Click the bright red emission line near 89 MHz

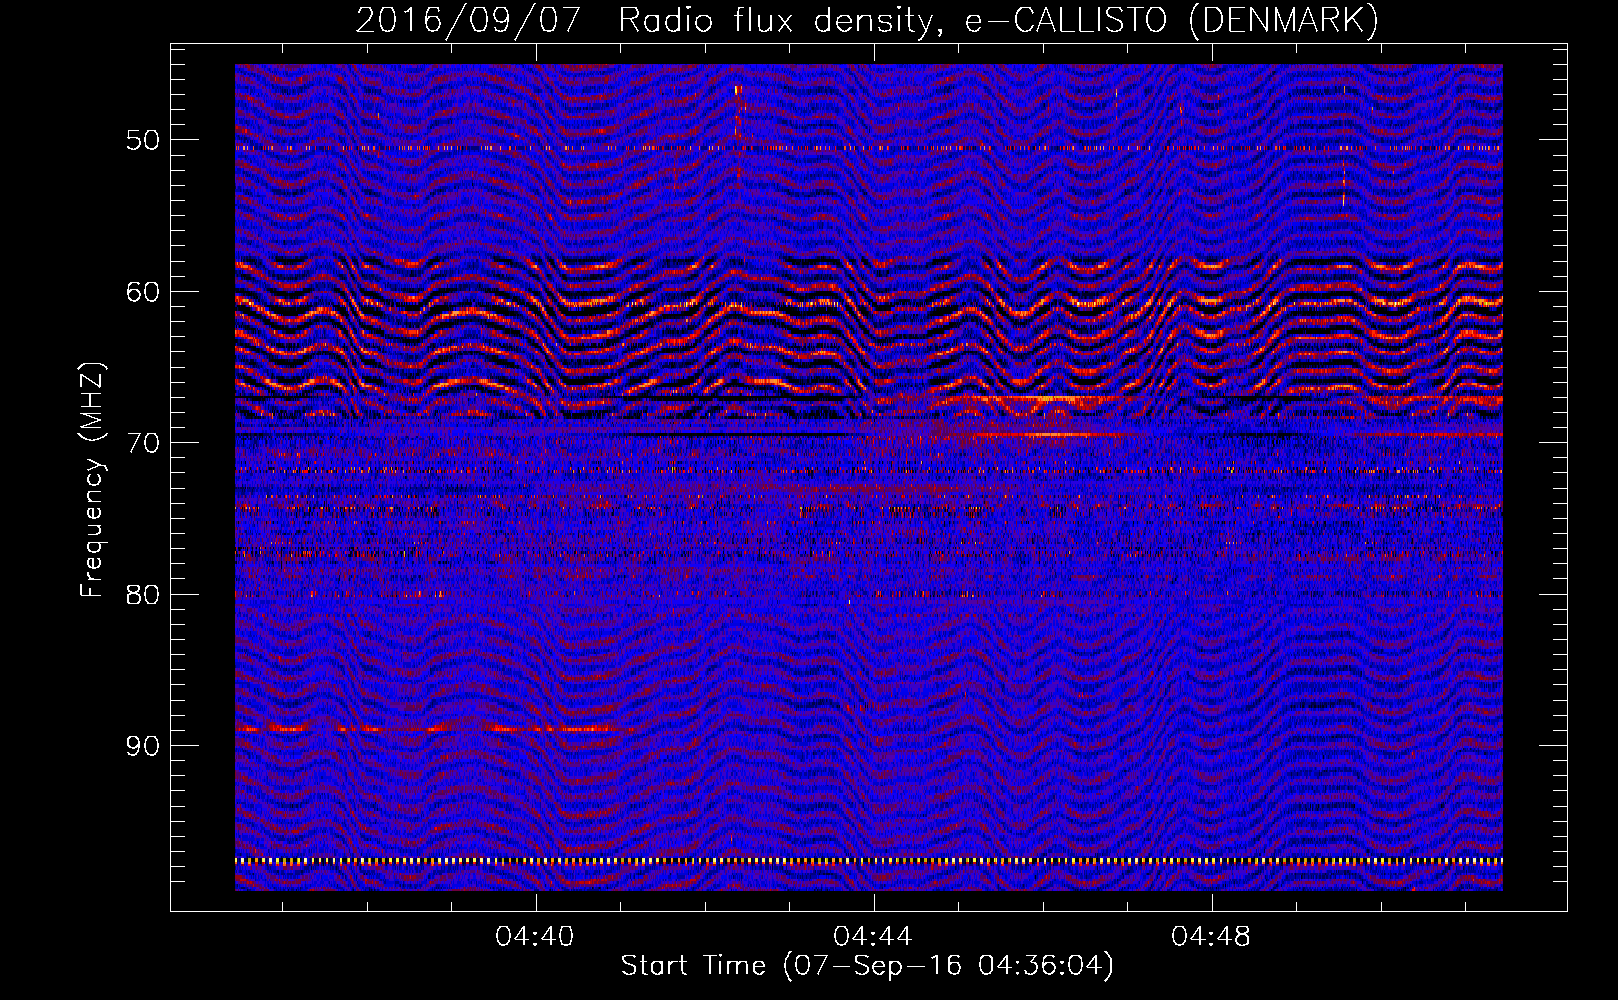tap(435, 729)
